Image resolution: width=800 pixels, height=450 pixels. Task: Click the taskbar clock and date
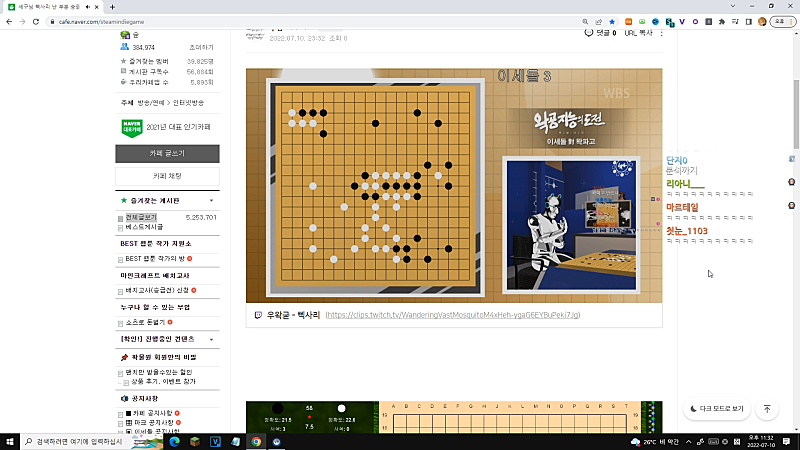point(761,442)
